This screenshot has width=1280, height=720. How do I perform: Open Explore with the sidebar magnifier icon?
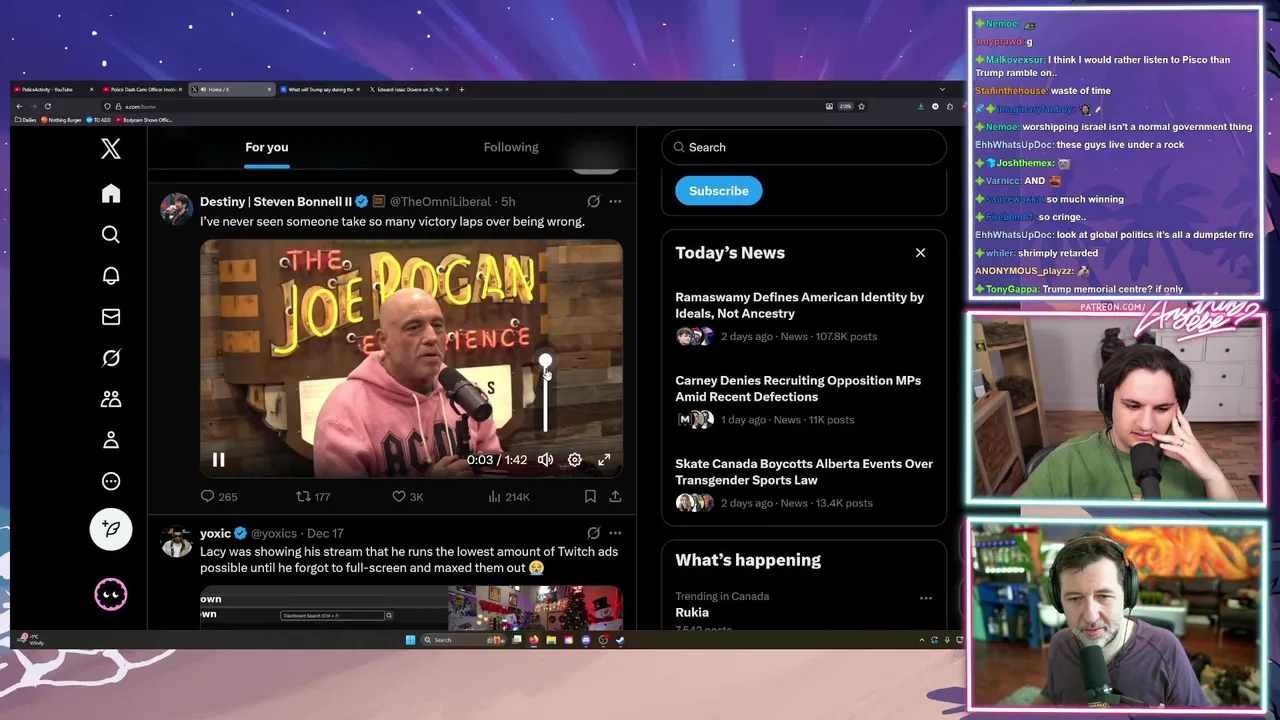point(111,234)
